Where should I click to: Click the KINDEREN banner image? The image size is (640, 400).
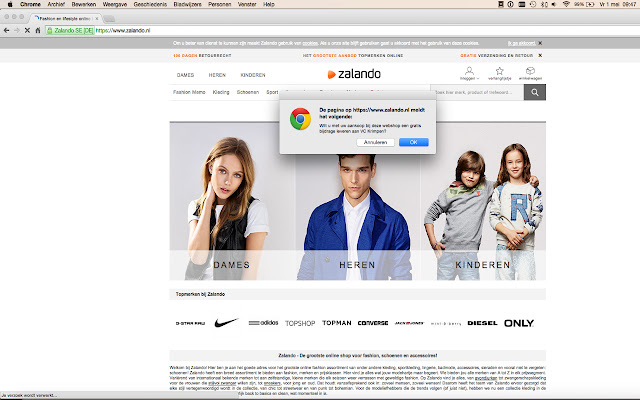483,201
